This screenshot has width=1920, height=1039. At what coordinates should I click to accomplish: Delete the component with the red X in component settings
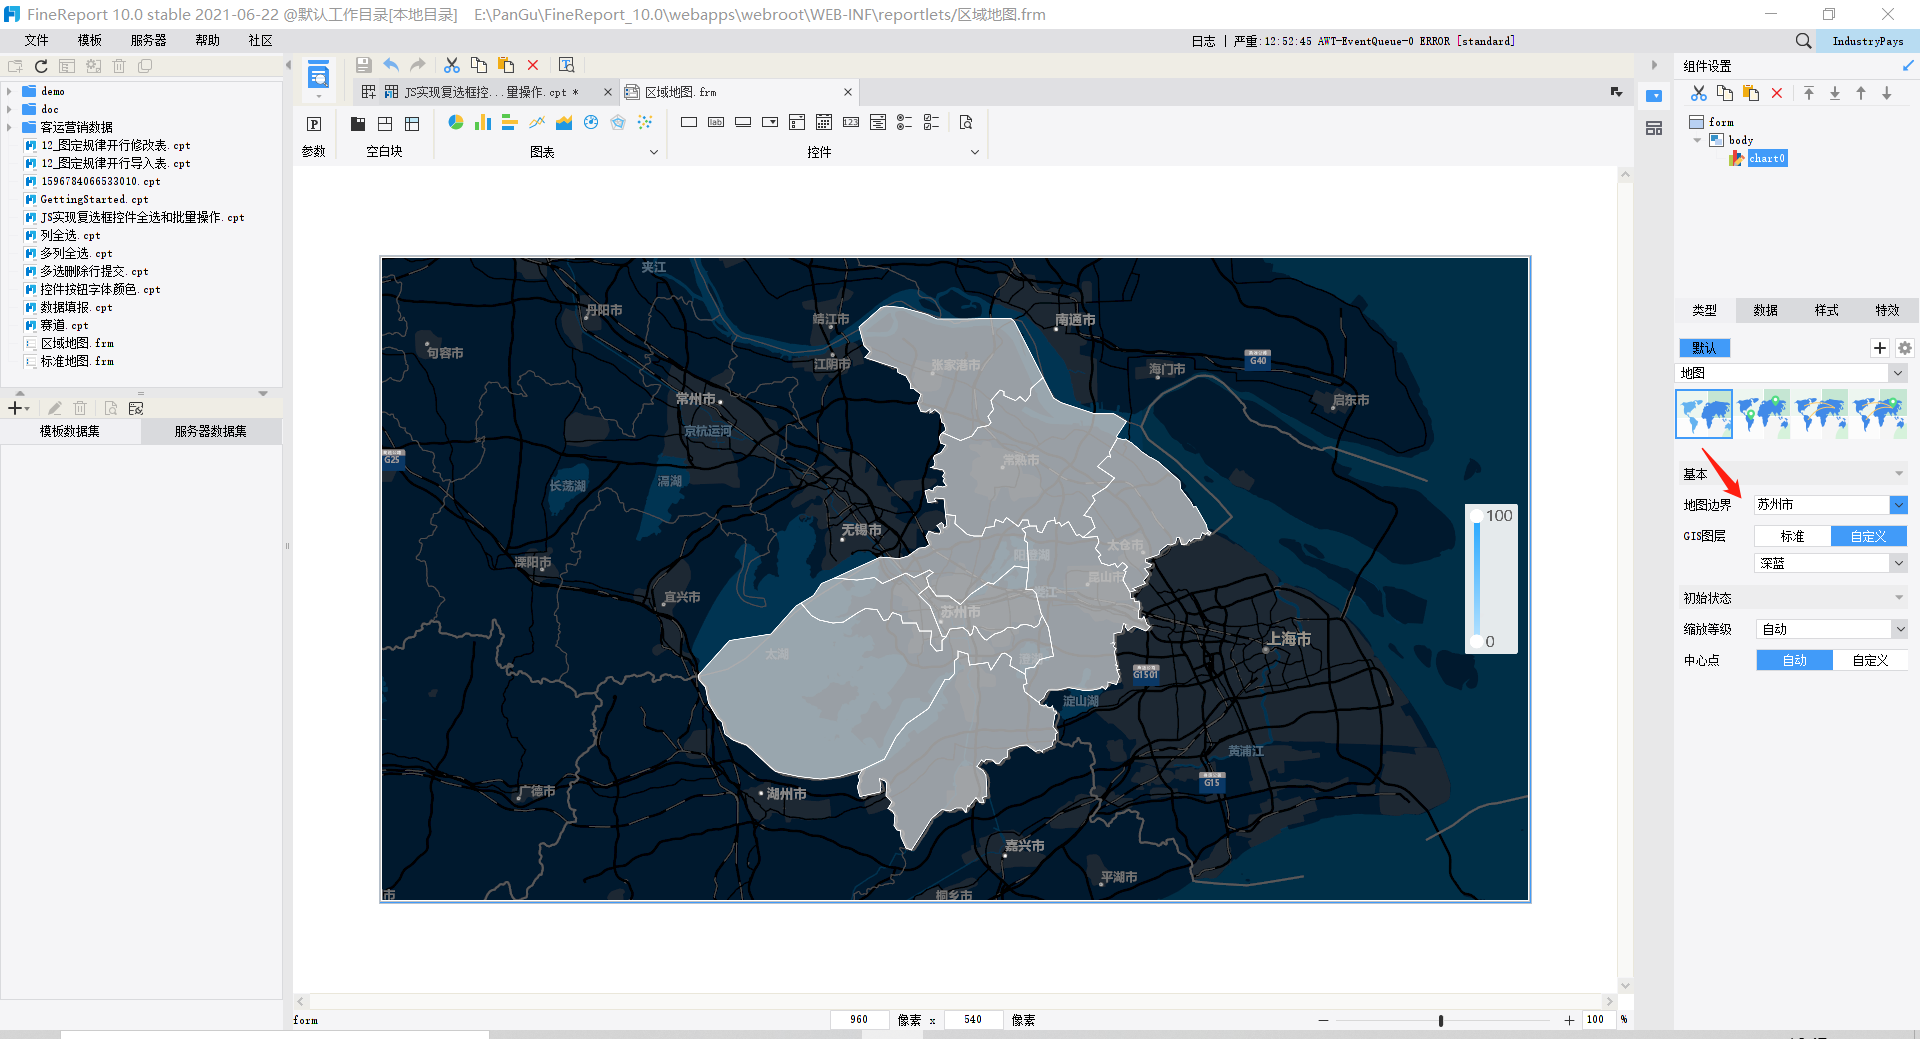coord(1777,93)
